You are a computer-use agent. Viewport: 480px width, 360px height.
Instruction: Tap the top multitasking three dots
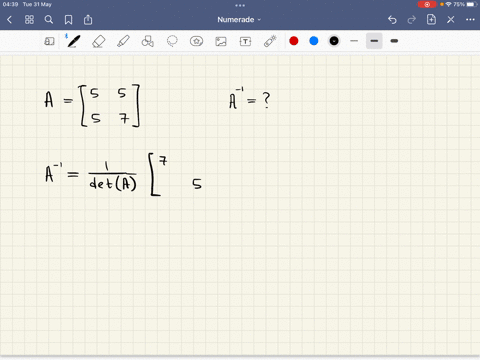click(240, 5)
